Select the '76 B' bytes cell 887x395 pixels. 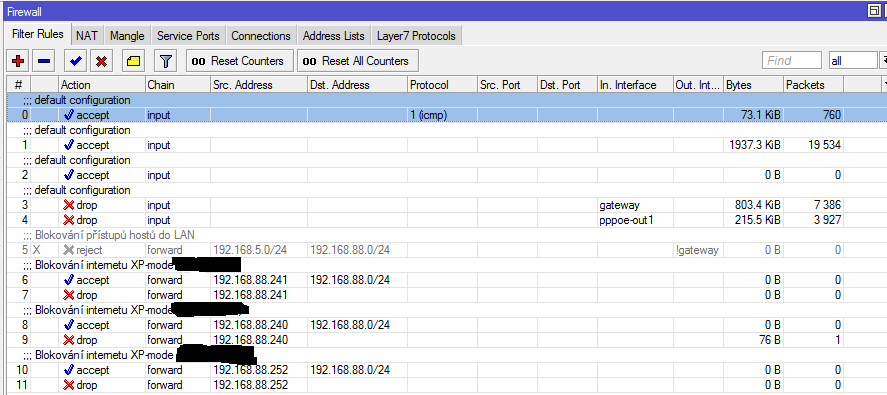(754, 340)
